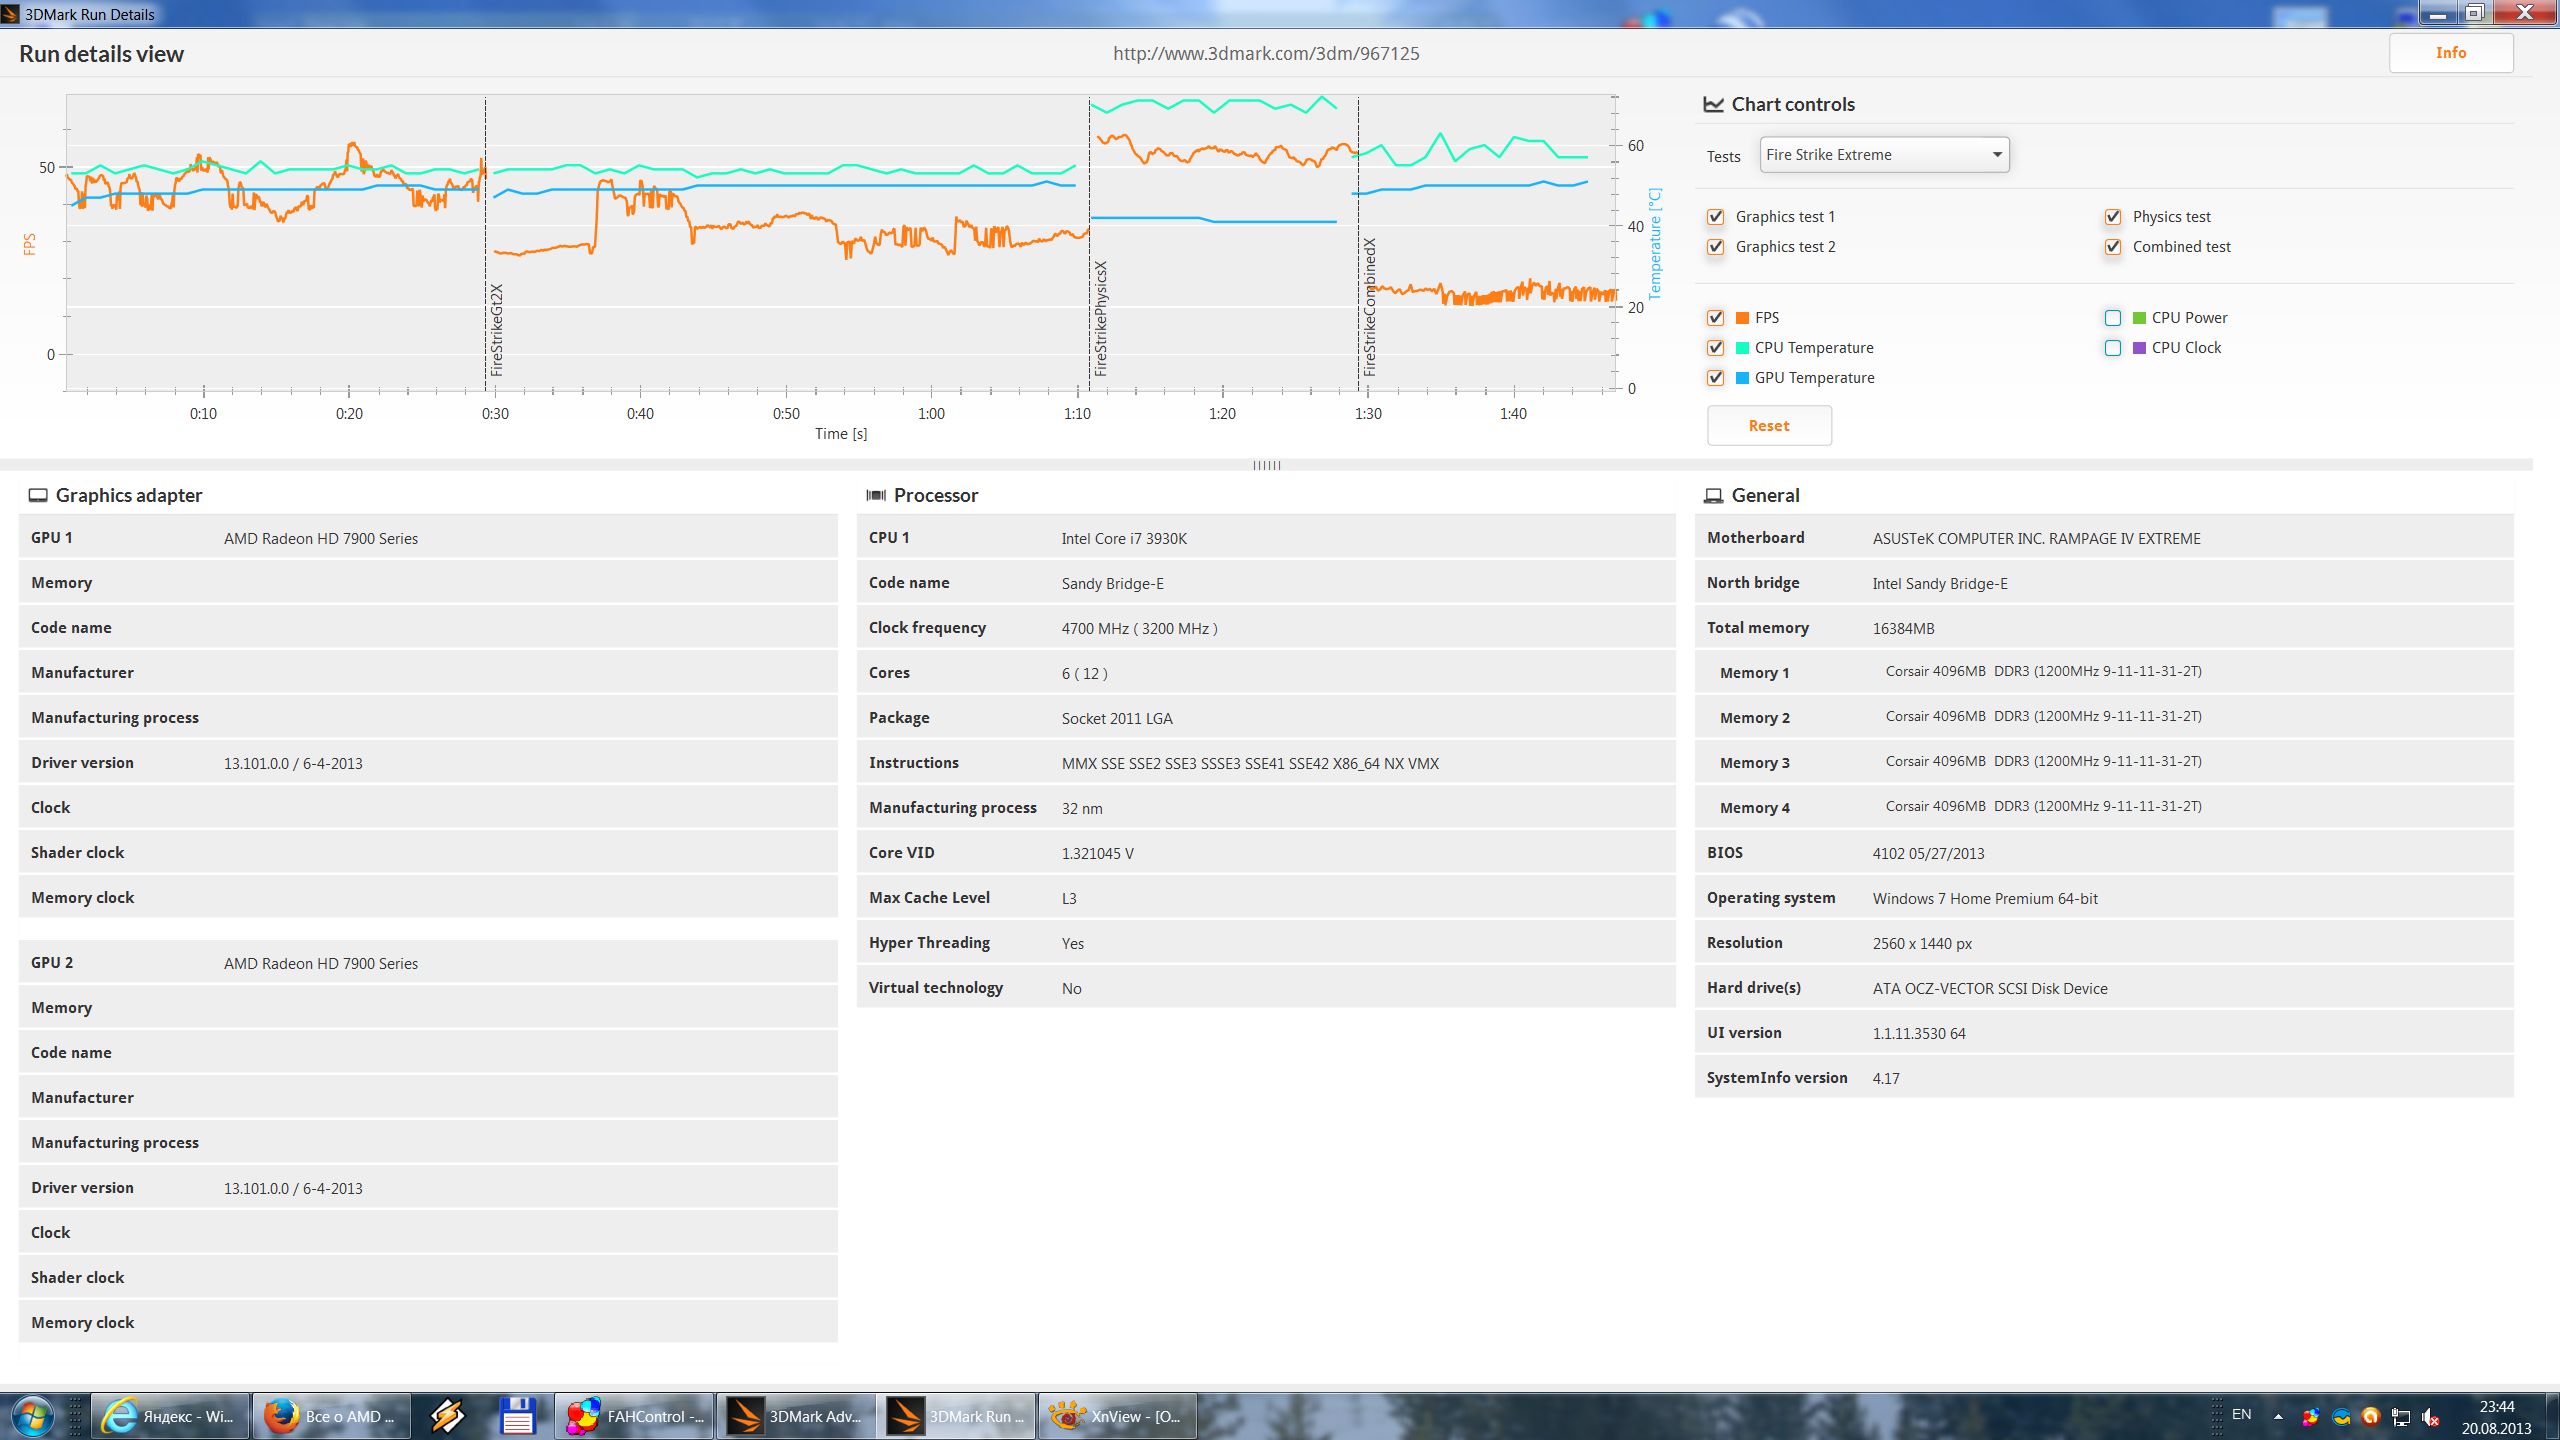
Task: Click the floppy disk taskbar icon
Action: click(517, 1416)
